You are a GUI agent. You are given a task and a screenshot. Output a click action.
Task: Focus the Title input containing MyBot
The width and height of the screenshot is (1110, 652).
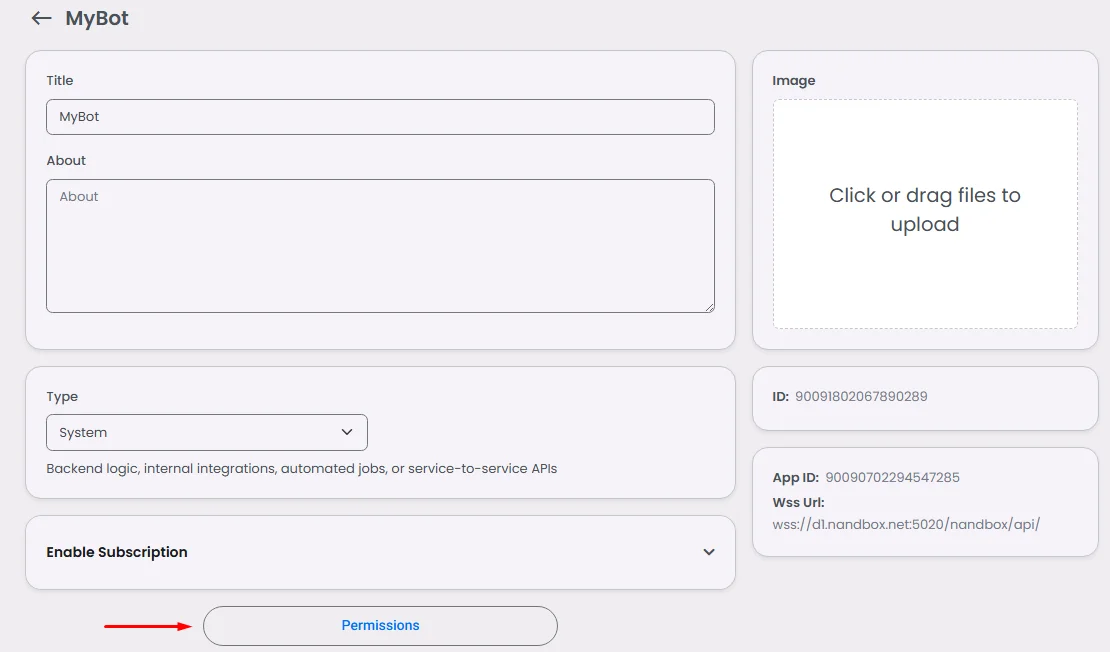(x=380, y=117)
